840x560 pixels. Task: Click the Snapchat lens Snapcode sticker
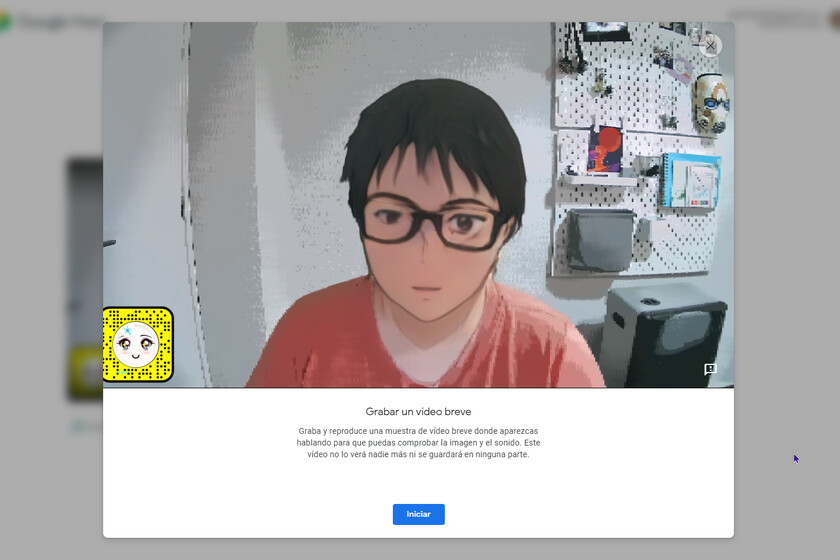point(138,345)
